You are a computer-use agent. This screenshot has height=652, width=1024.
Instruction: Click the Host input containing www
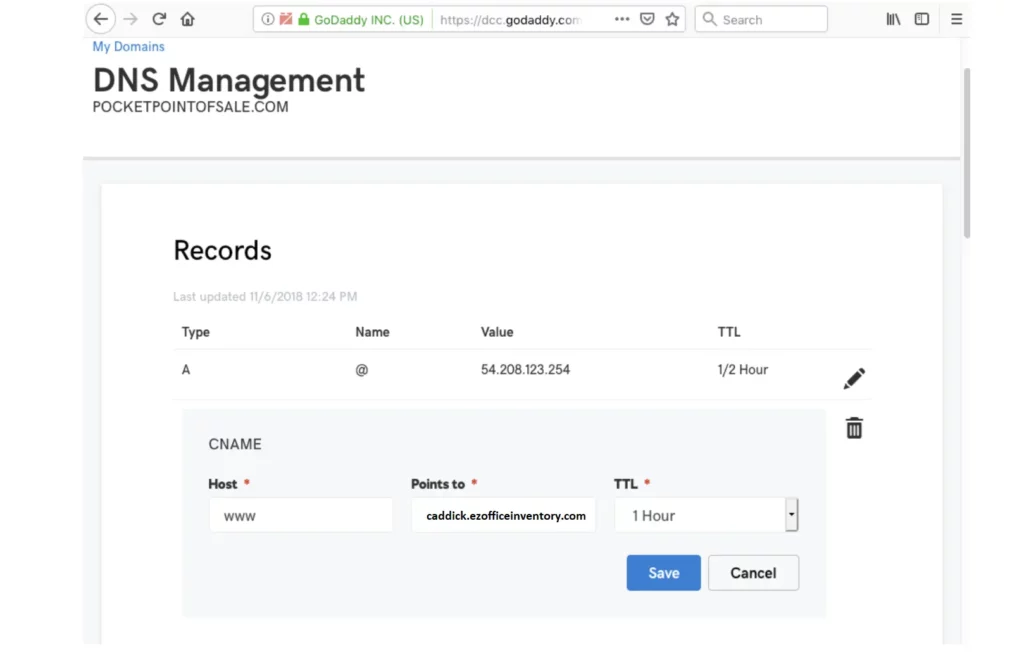(300, 514)
